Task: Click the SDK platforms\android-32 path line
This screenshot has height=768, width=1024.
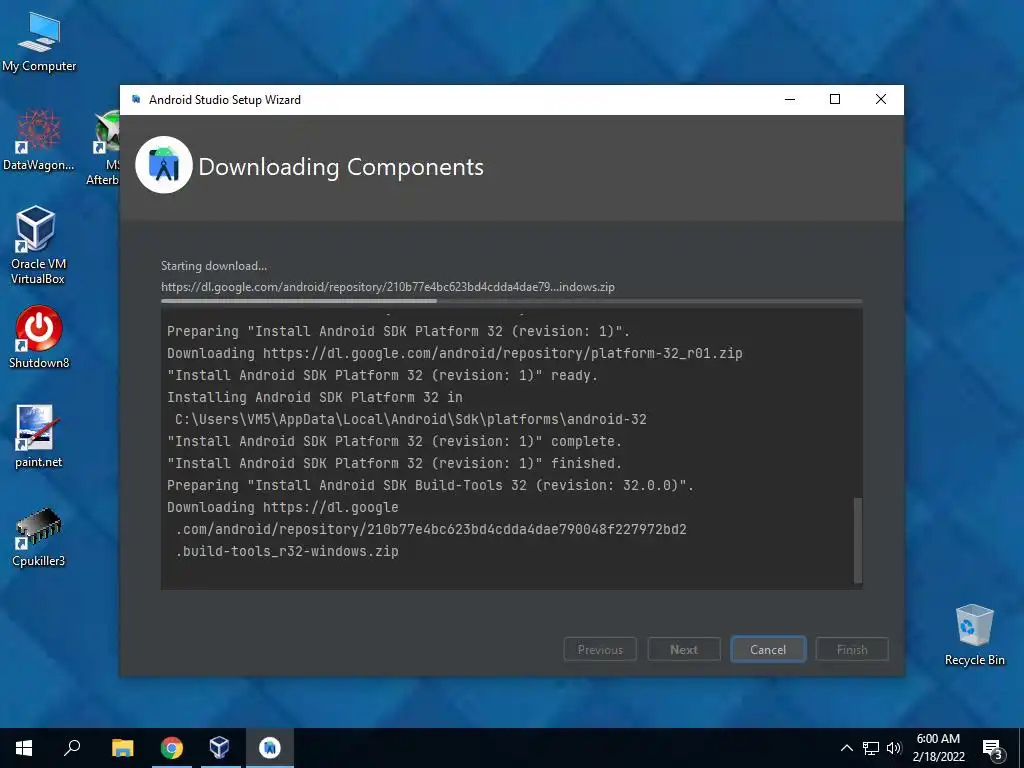Action: [x=411, y=419]
